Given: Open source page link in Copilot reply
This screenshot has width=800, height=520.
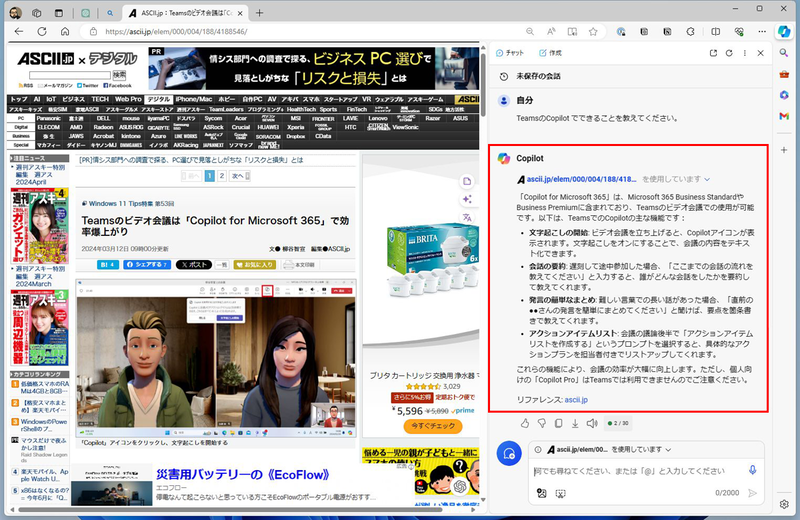Looking at the screenshot, I should (x=581, y=179).
